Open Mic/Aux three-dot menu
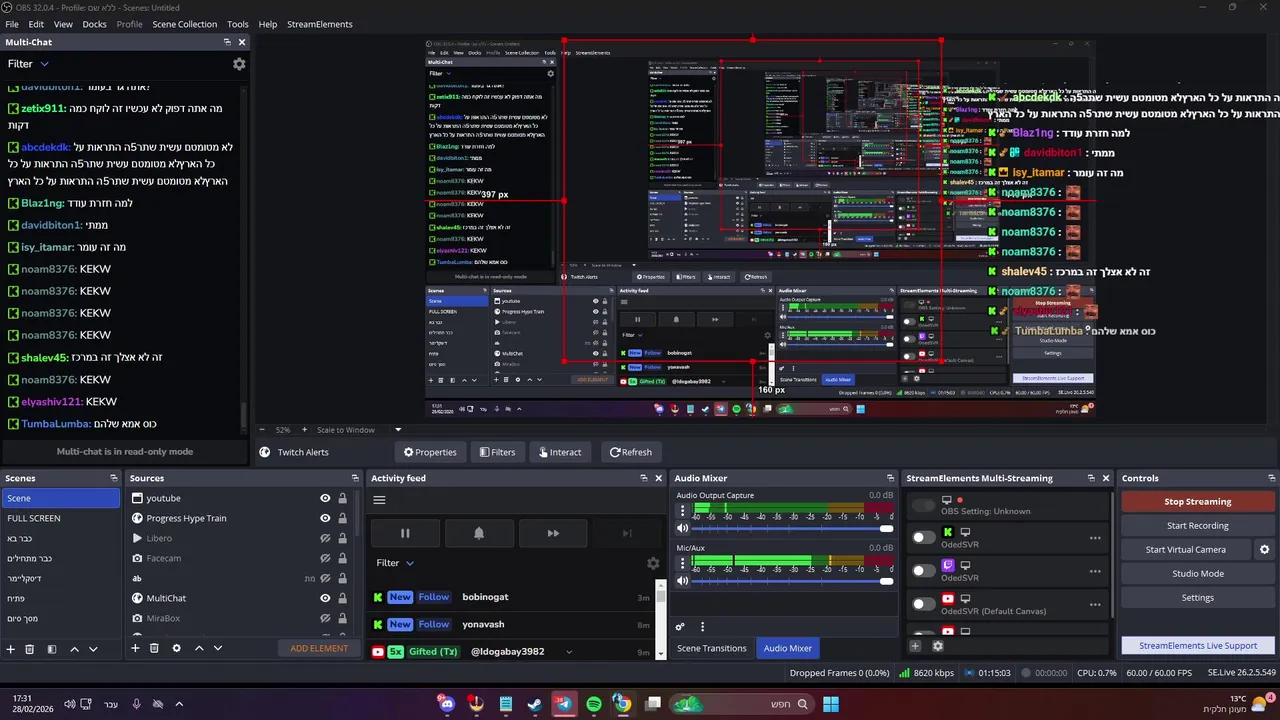Image resolution: width=1280 pixels, height=720 pixels. click(x=683, y=564)
